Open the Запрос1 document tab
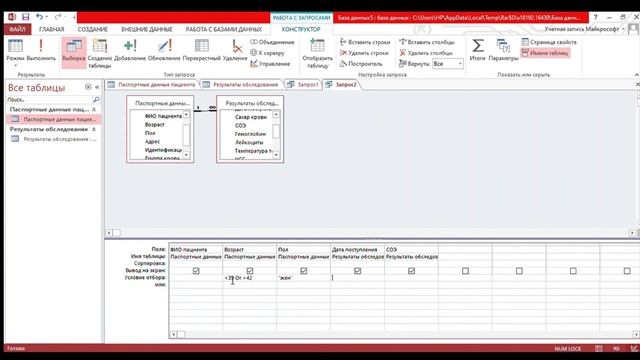Screen dimensions: 640x360 point(303,84)
